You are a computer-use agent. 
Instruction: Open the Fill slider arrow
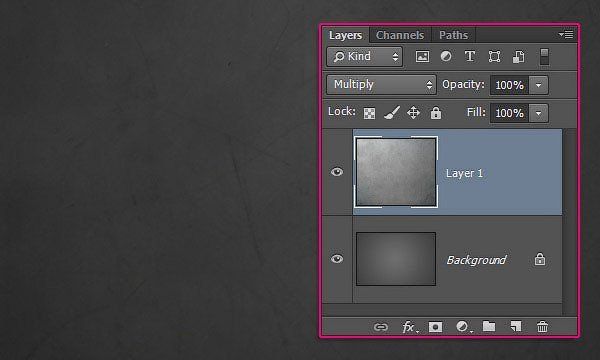point(538,113)
